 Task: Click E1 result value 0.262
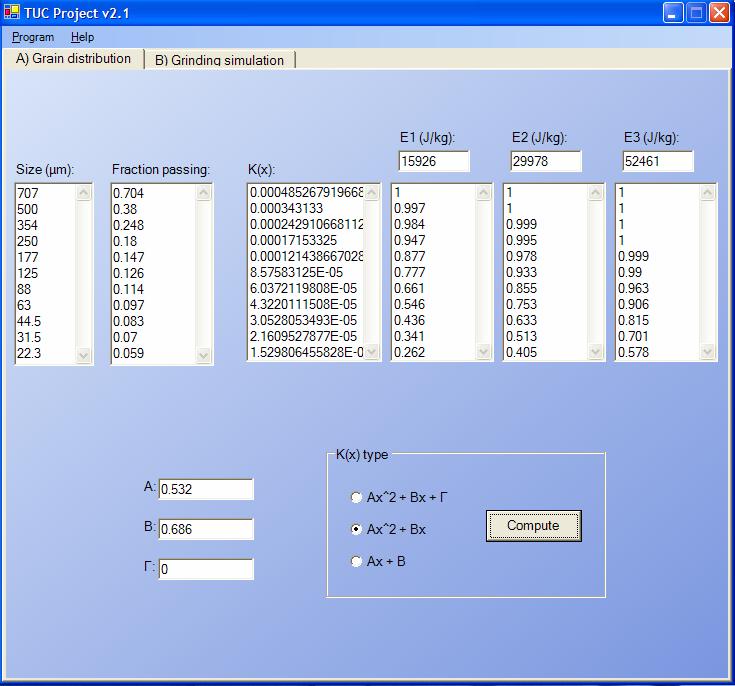pos(410,352)
